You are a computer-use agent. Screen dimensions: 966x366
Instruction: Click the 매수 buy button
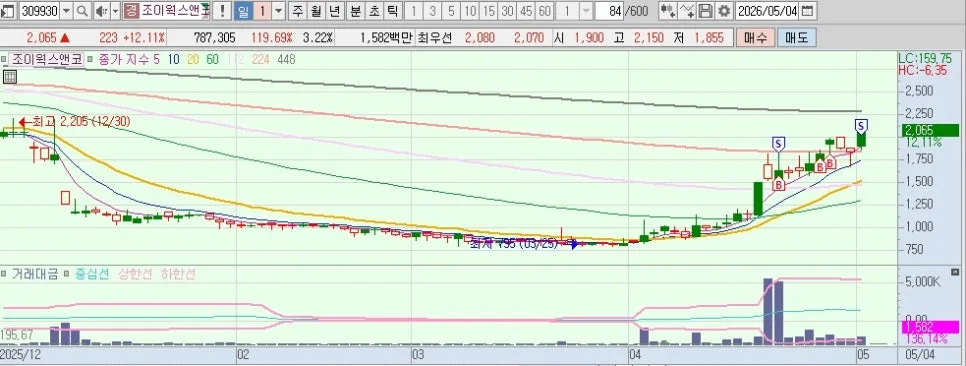tap(755, 38)
